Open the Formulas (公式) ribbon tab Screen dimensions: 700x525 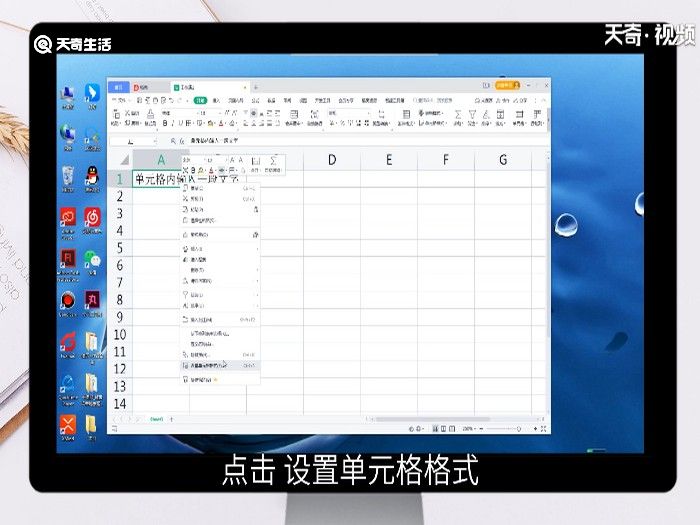click(x=255, y=101)
